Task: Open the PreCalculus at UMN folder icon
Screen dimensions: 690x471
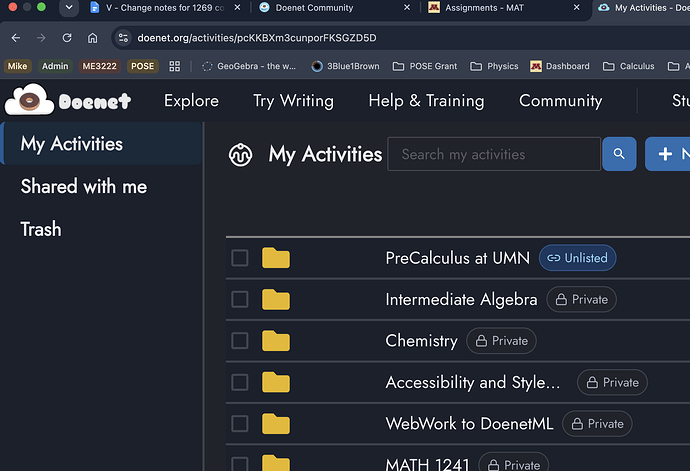Action: pos(276,258)
